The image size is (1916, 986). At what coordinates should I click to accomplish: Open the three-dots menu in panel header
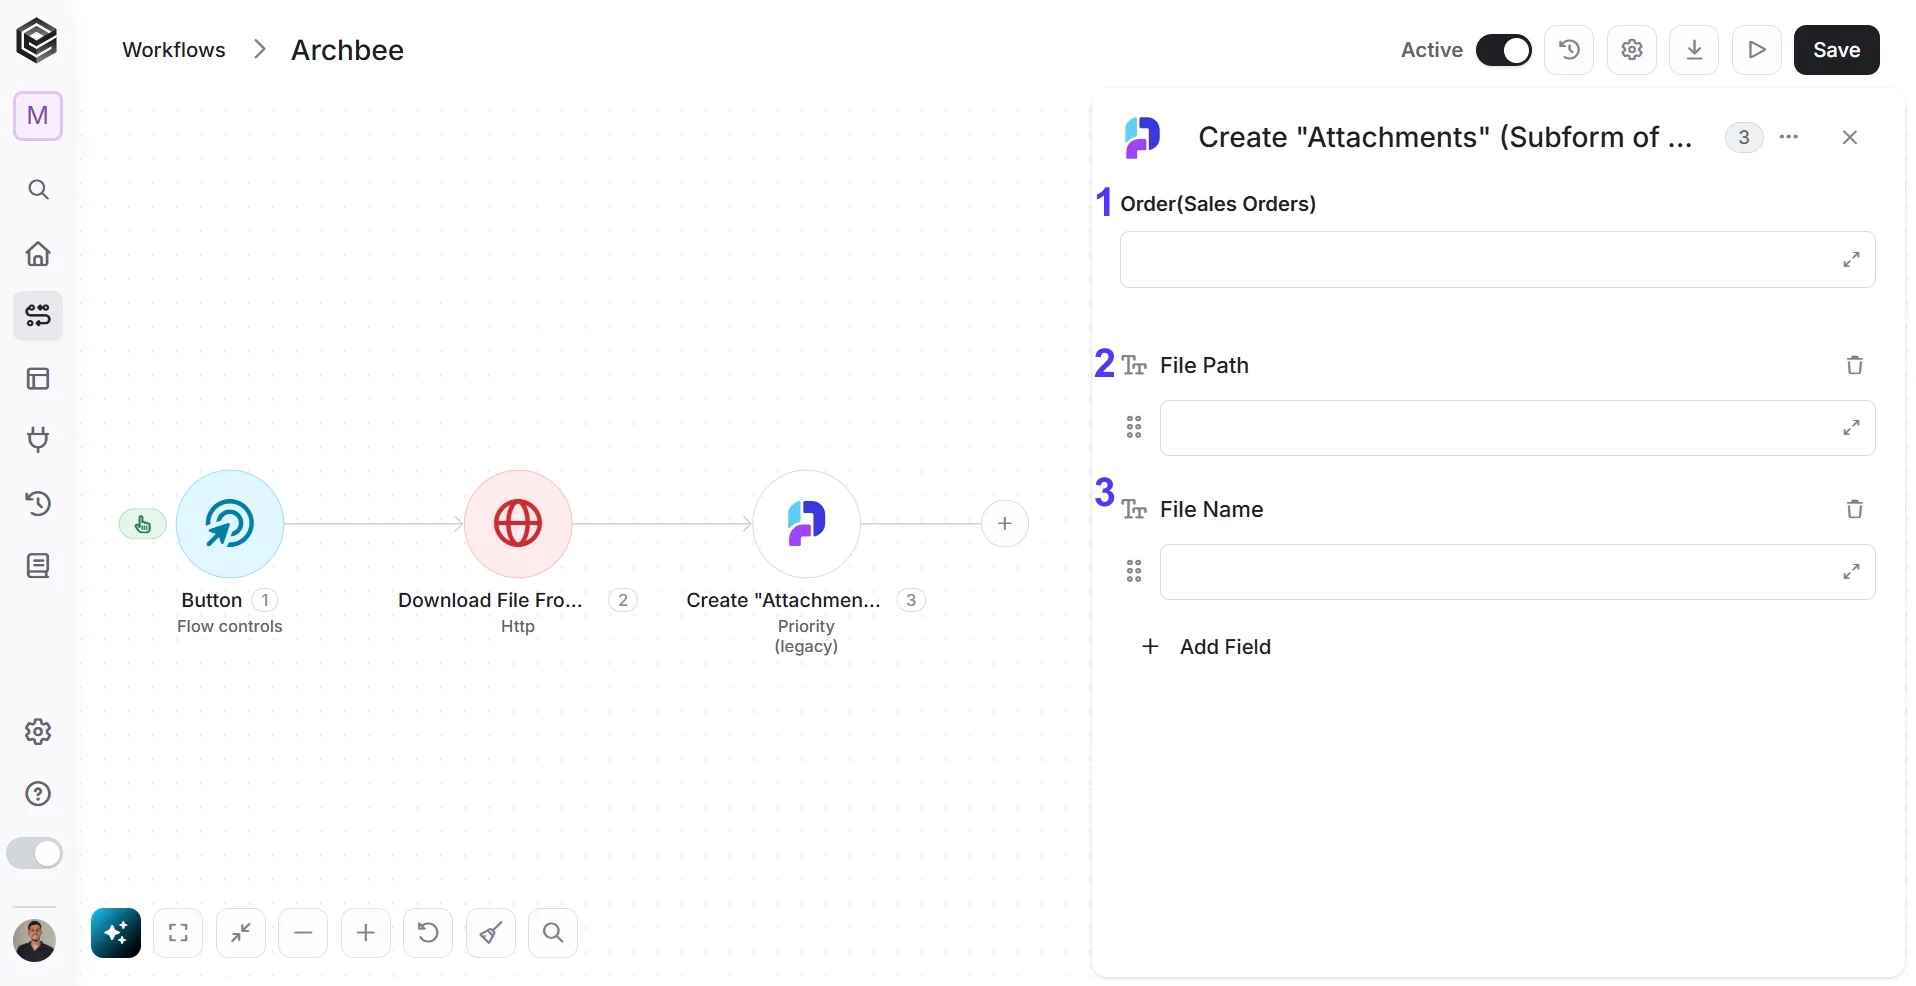(1789, 137)
